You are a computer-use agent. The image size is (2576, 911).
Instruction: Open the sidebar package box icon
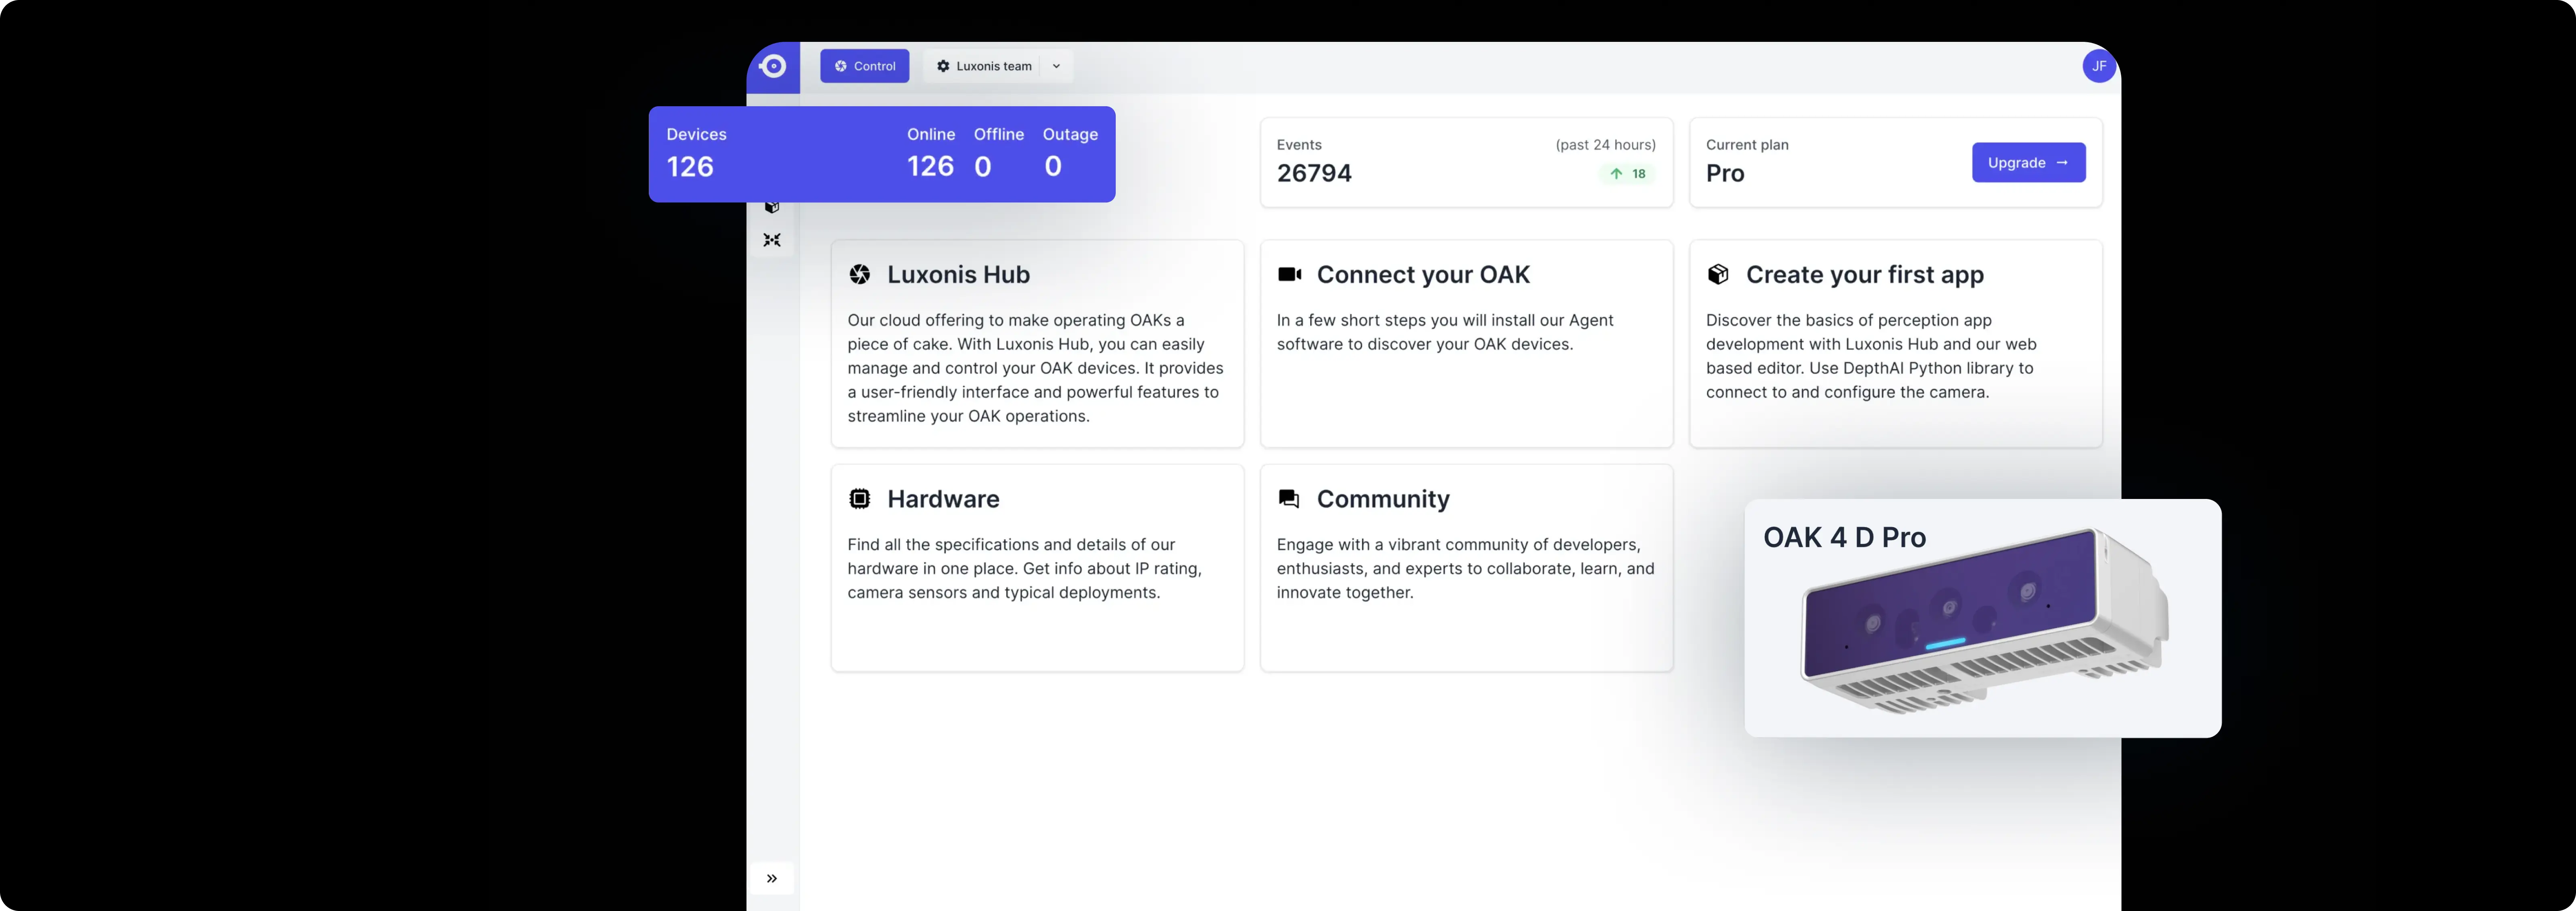click(x=771, y=207)
